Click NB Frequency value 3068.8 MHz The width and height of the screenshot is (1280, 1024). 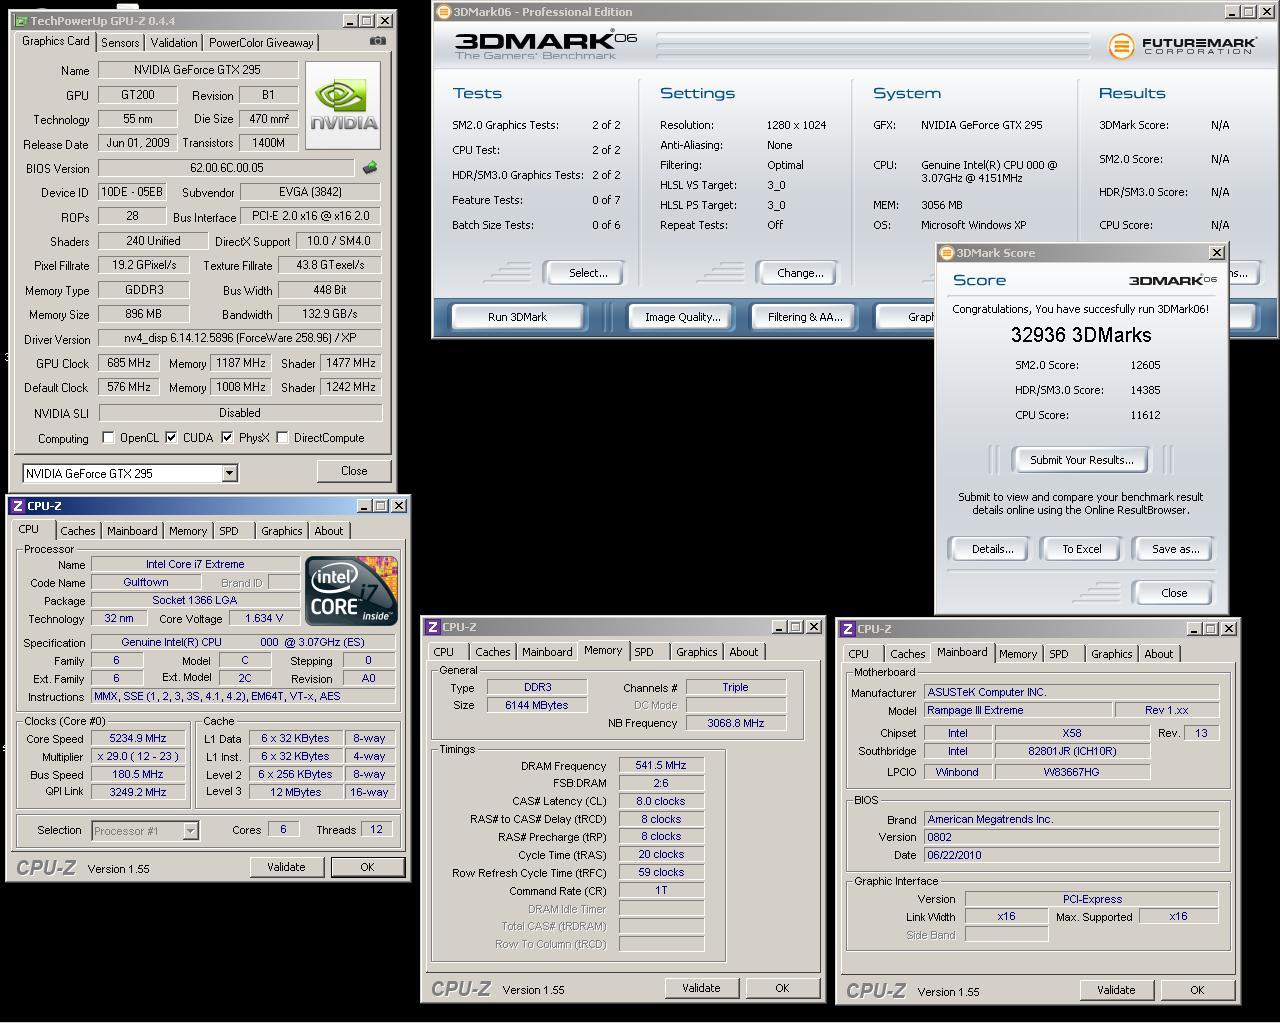(735, 723)
